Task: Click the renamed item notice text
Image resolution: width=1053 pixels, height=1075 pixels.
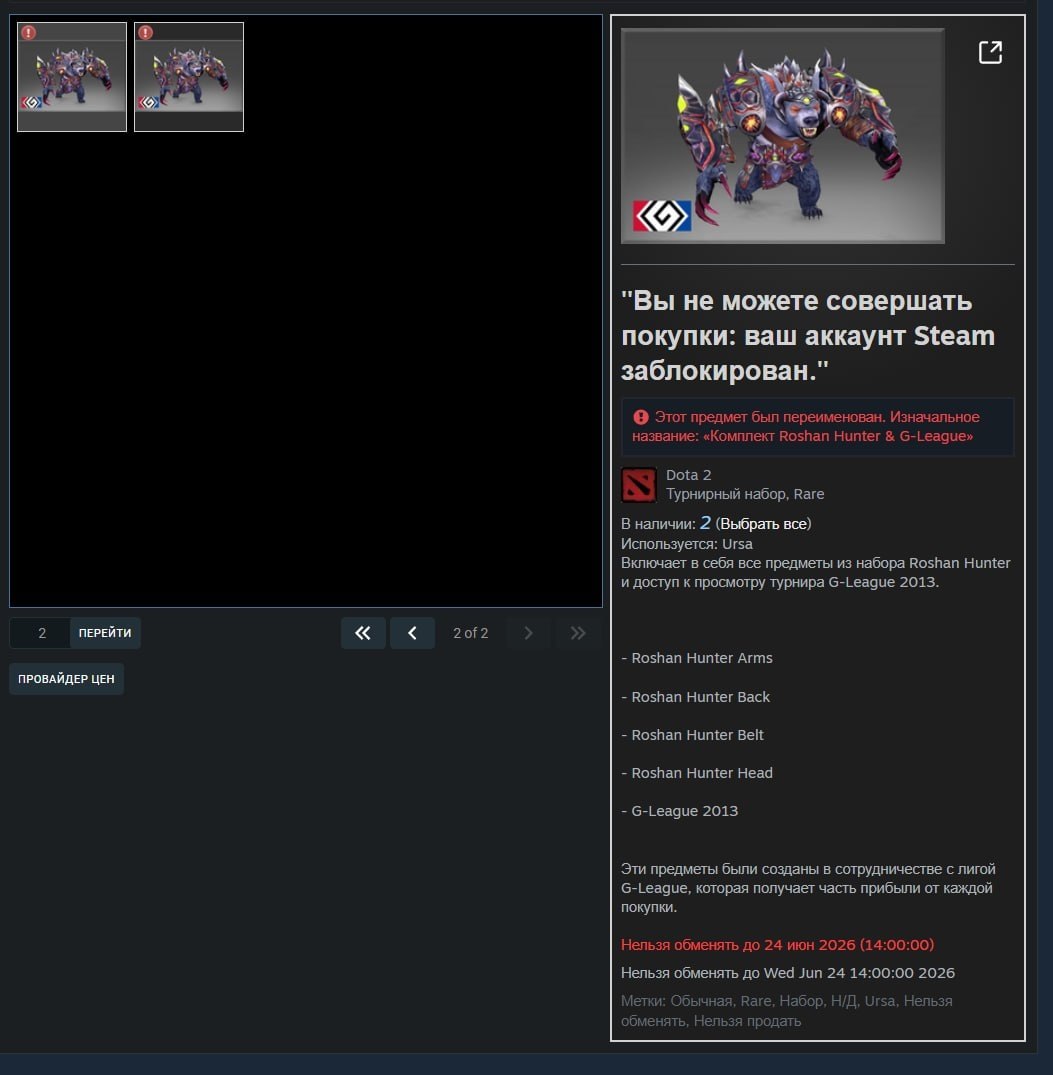Action: 806,426
